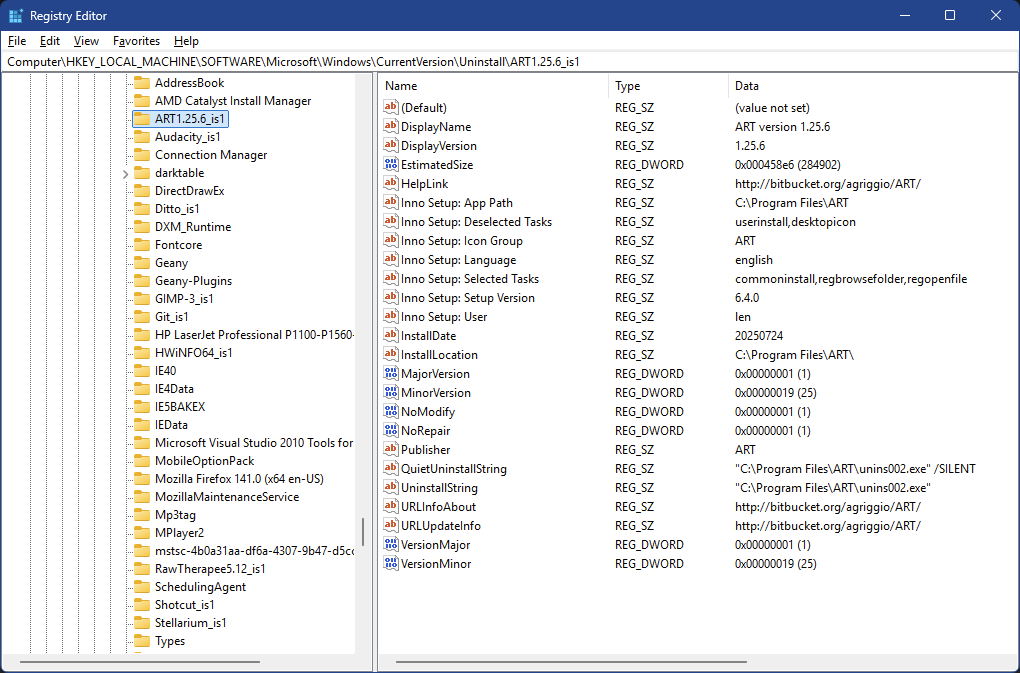The image size is (1020, 673).
Task: Open the Favorites menu
Action: click(136, 41)
